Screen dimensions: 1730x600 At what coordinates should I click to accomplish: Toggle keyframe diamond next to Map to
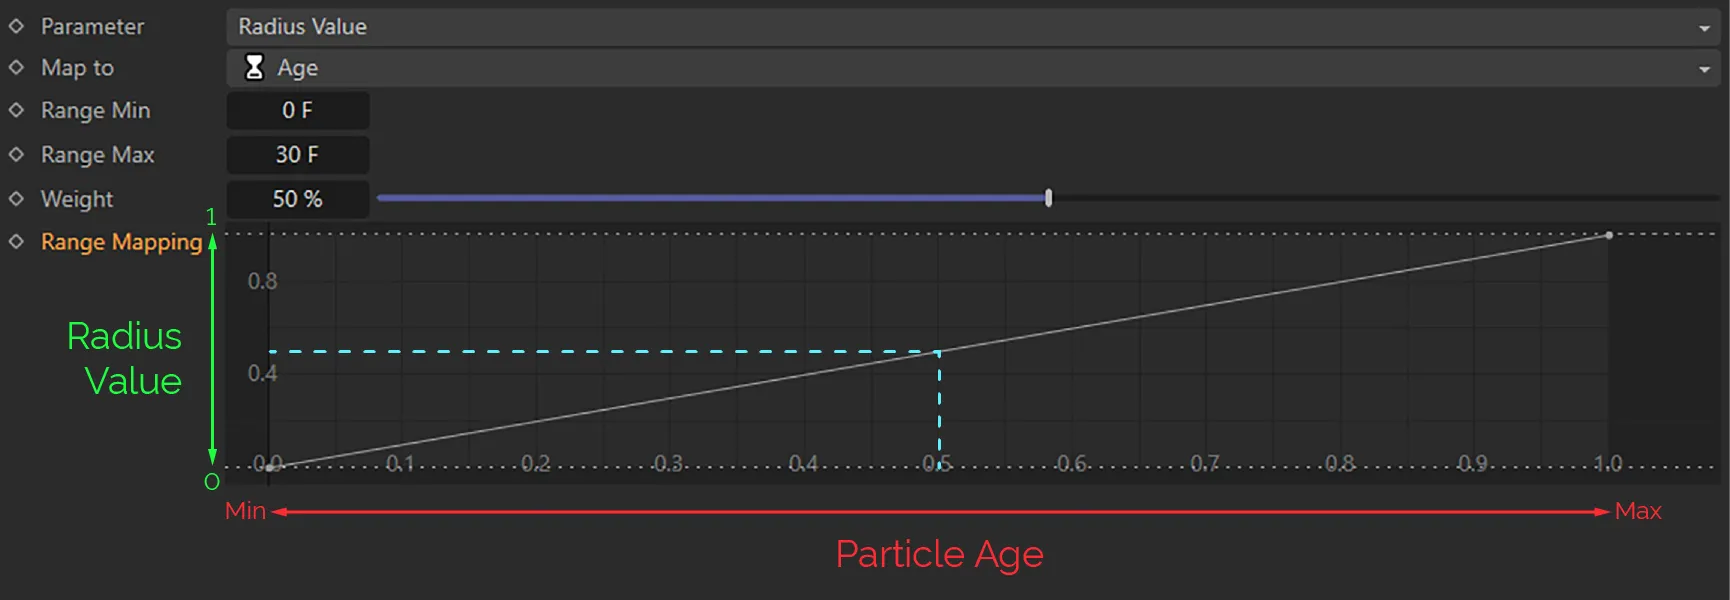pyautogui.click(x=16, y=67)
